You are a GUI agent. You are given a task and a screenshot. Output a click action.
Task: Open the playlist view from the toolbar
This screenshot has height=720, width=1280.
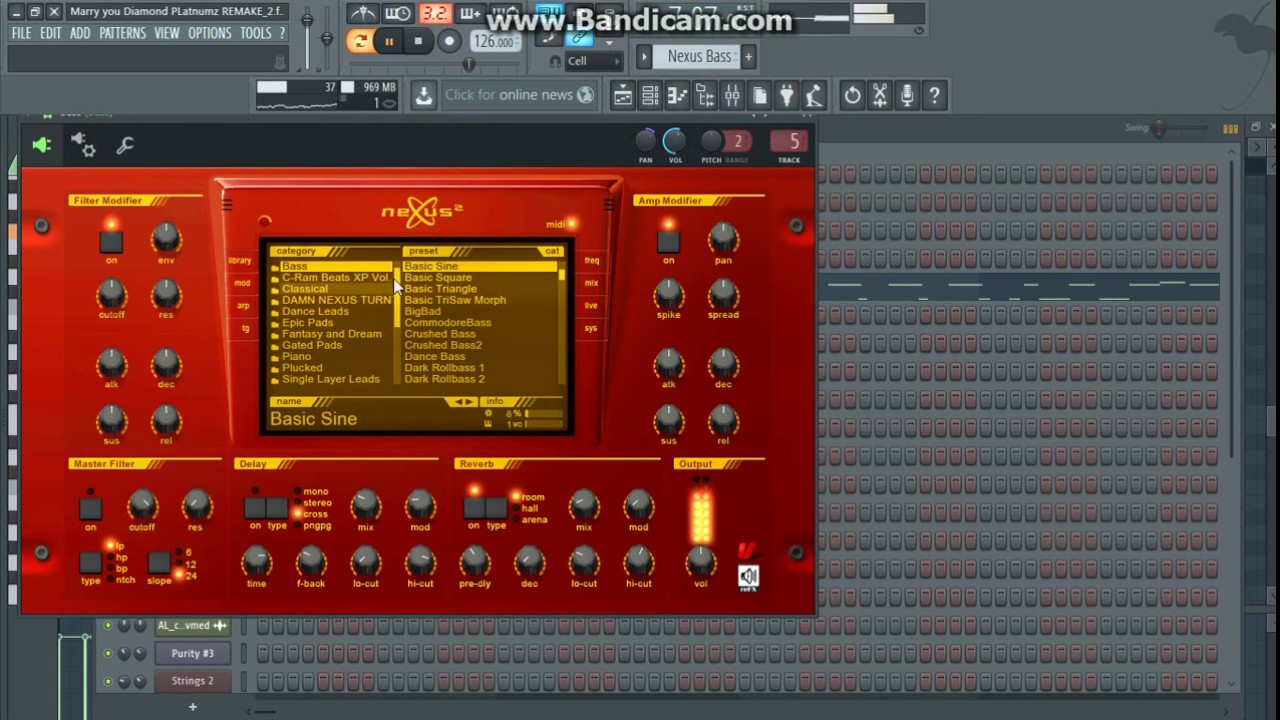coord(622,96)
